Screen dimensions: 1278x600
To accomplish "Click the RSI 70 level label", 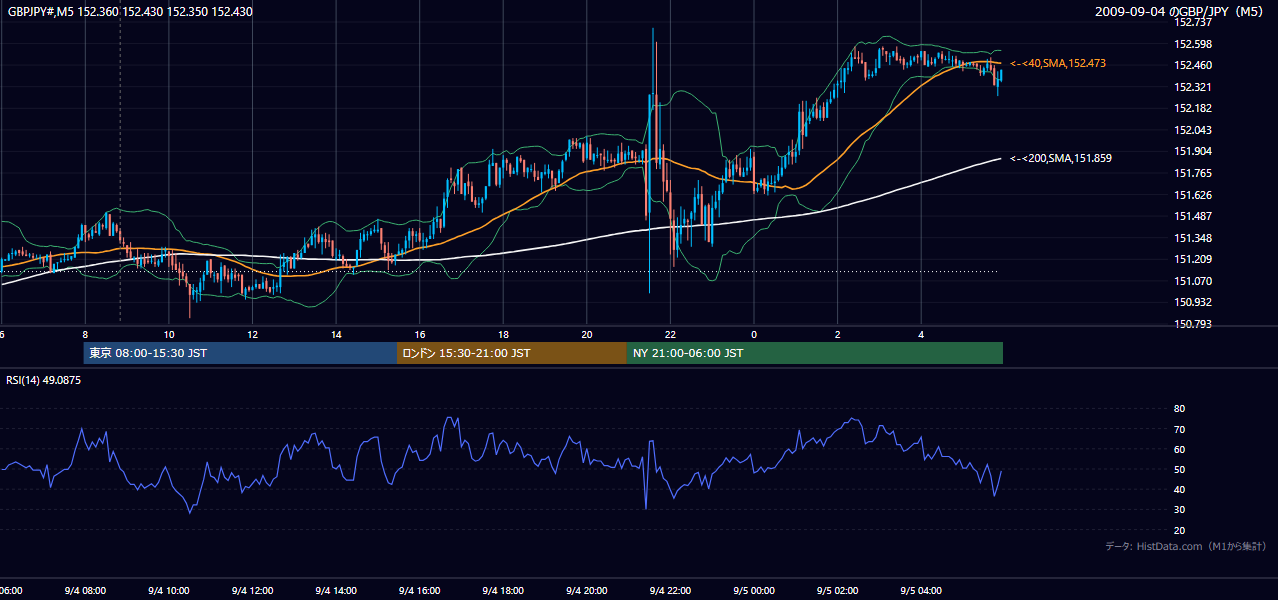I will 1179,429.
